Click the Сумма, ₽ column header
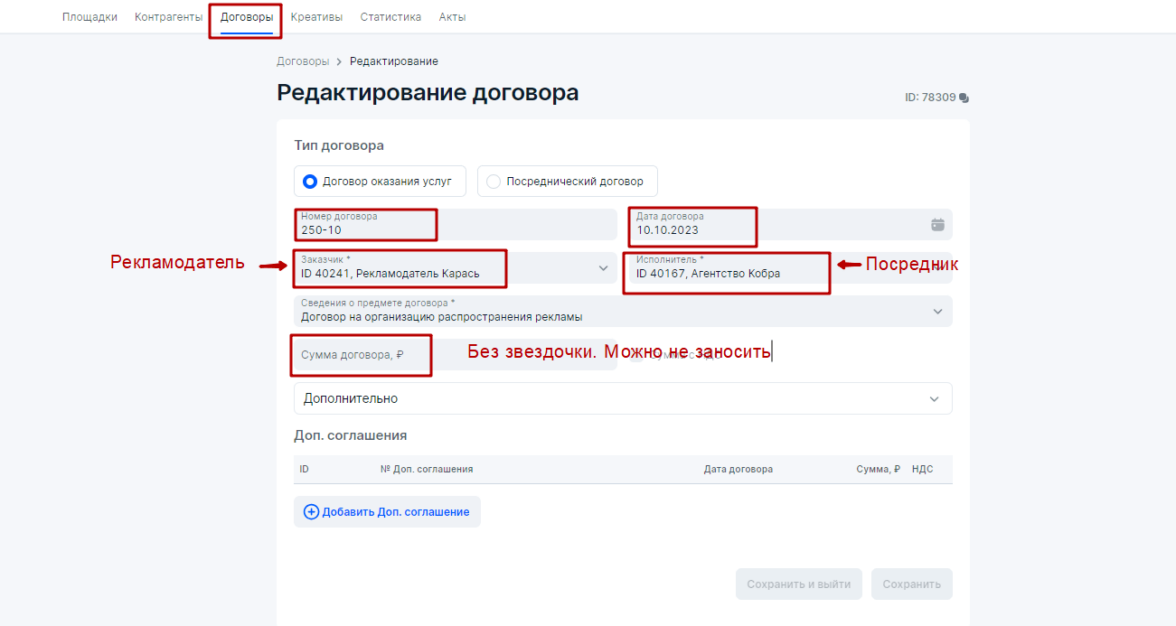 878,469
